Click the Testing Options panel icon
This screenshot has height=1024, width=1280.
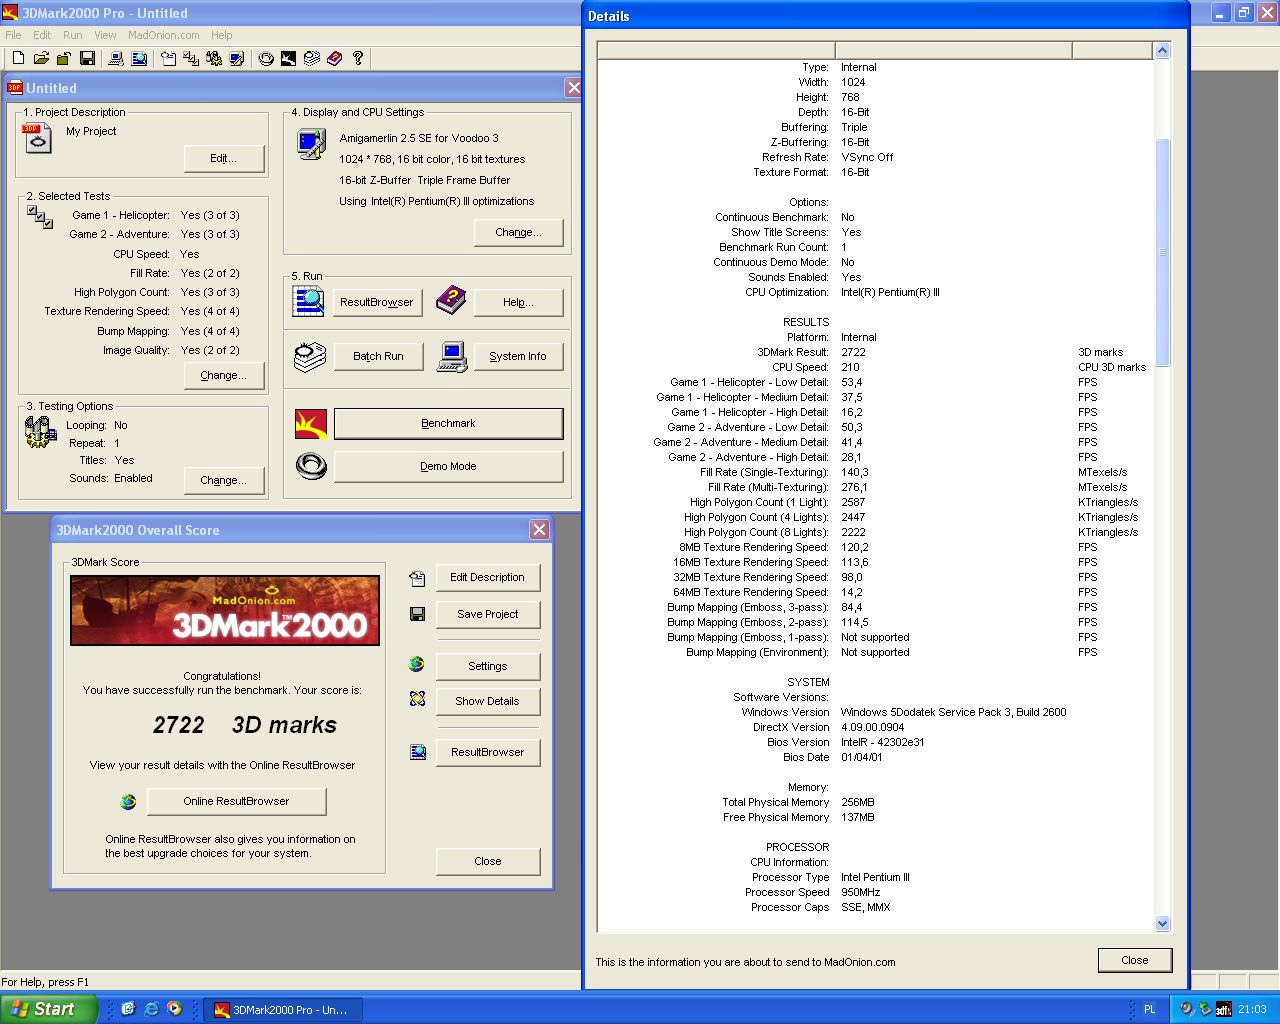pyautogui.click(x=40, y=432)
